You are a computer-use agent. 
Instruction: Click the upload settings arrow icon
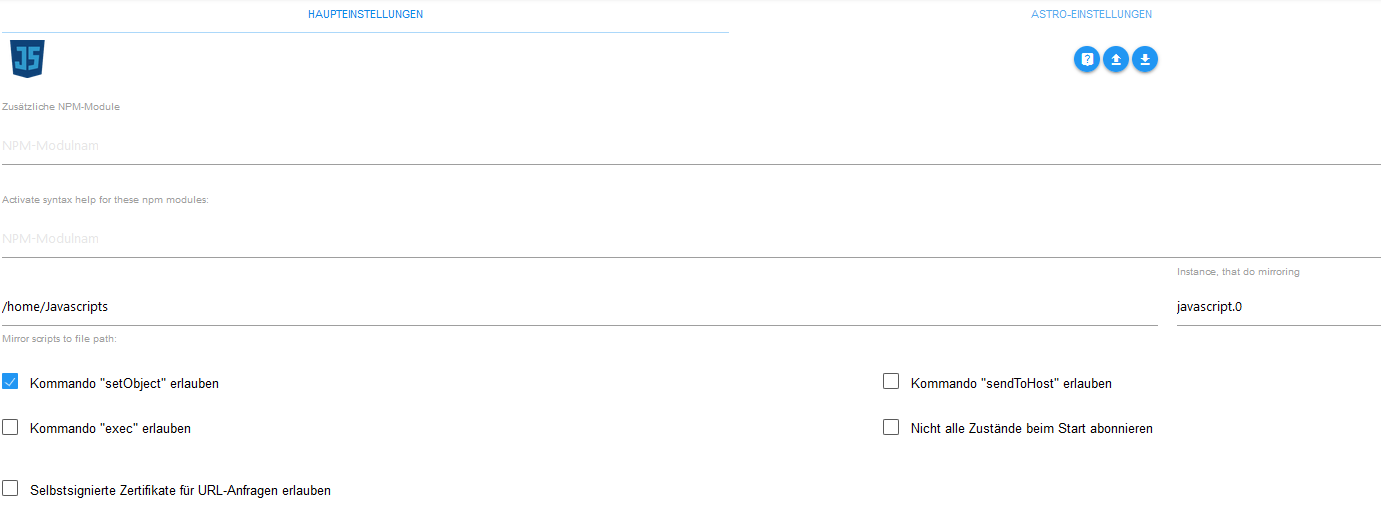click(x=1116, y=59)
